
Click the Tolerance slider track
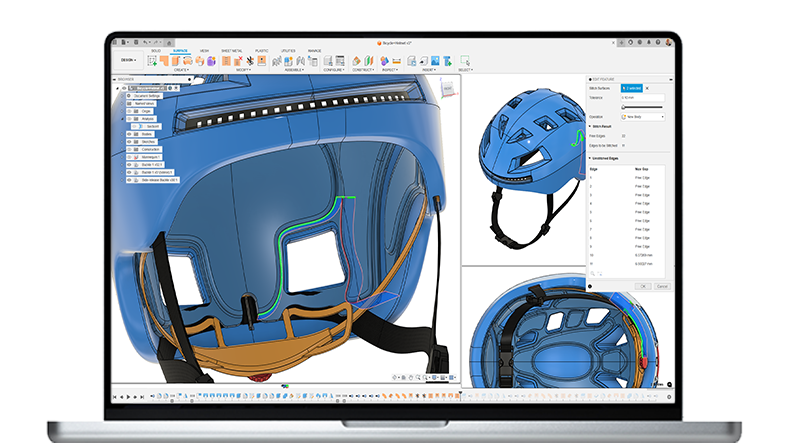tap(644, 106)
